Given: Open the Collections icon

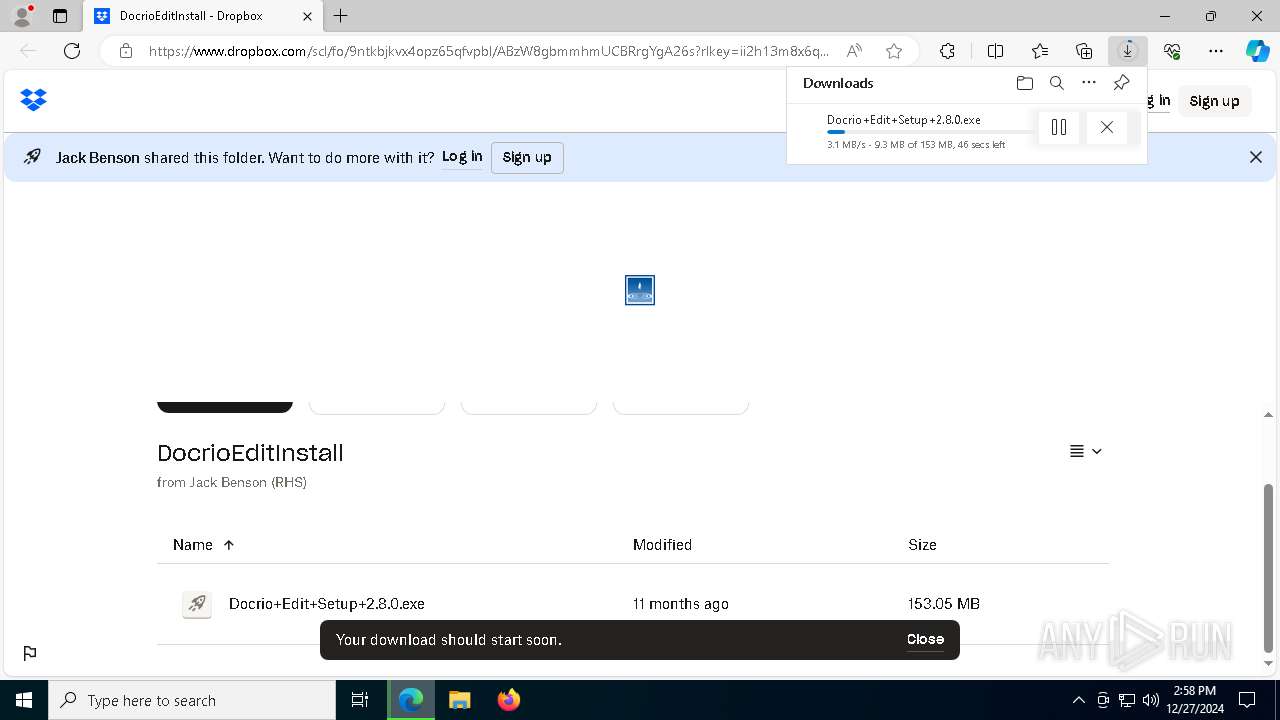Looking at the screenshot, I should tap(1084, 51).
